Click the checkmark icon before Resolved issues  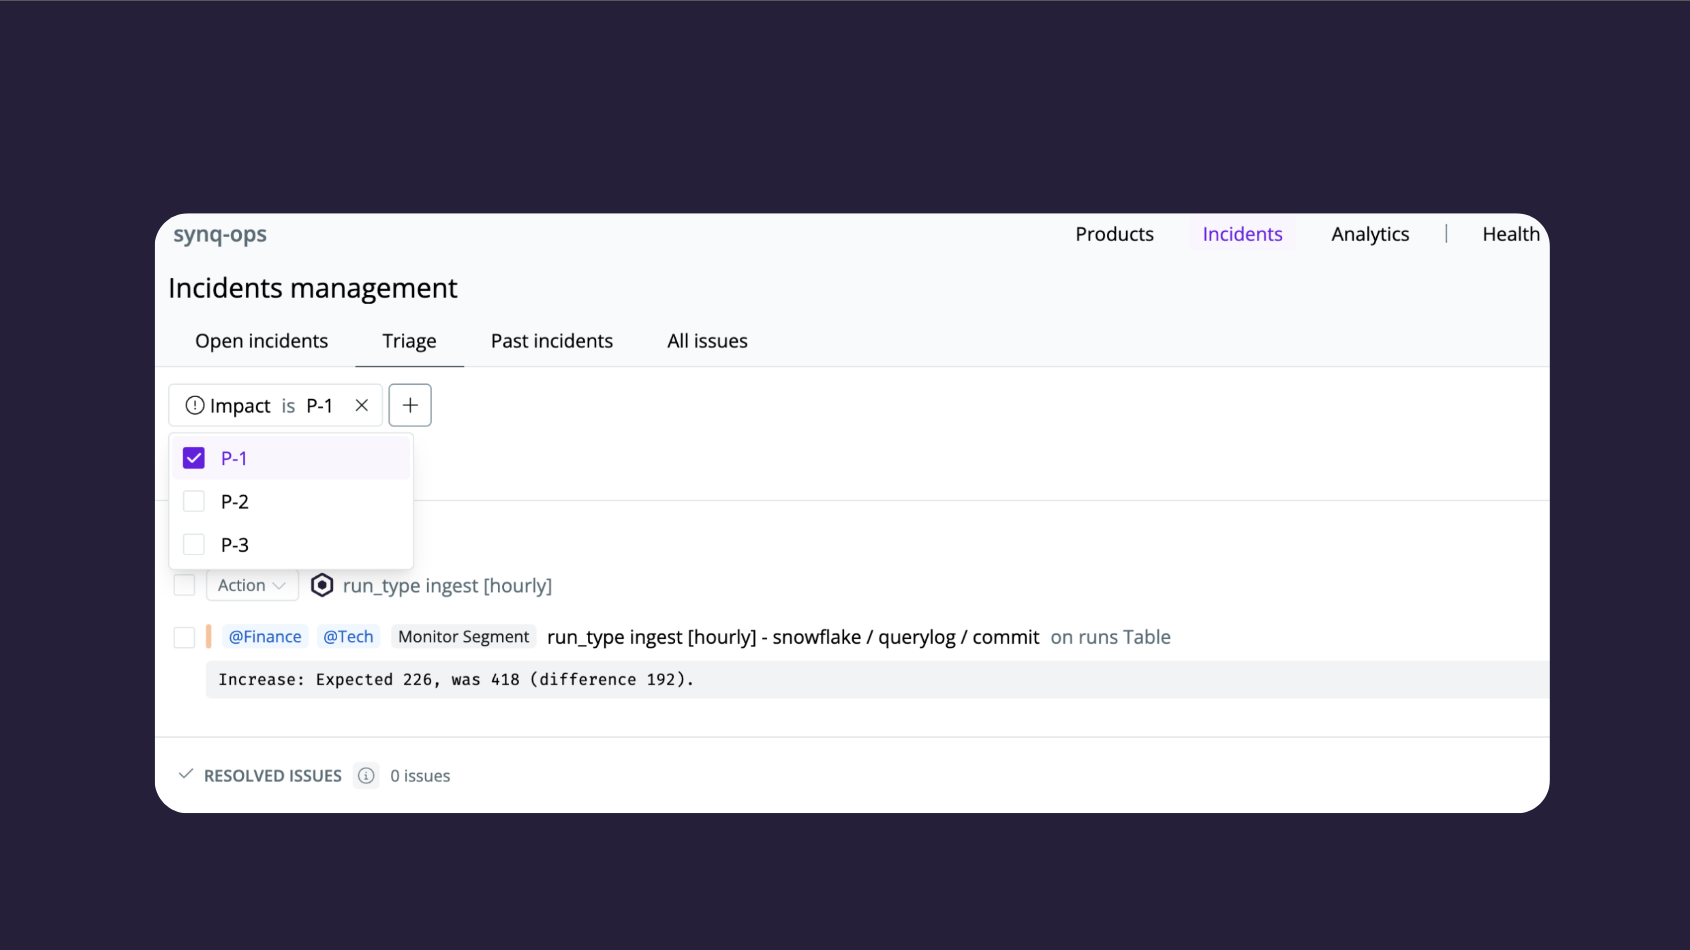coord(184,774)
